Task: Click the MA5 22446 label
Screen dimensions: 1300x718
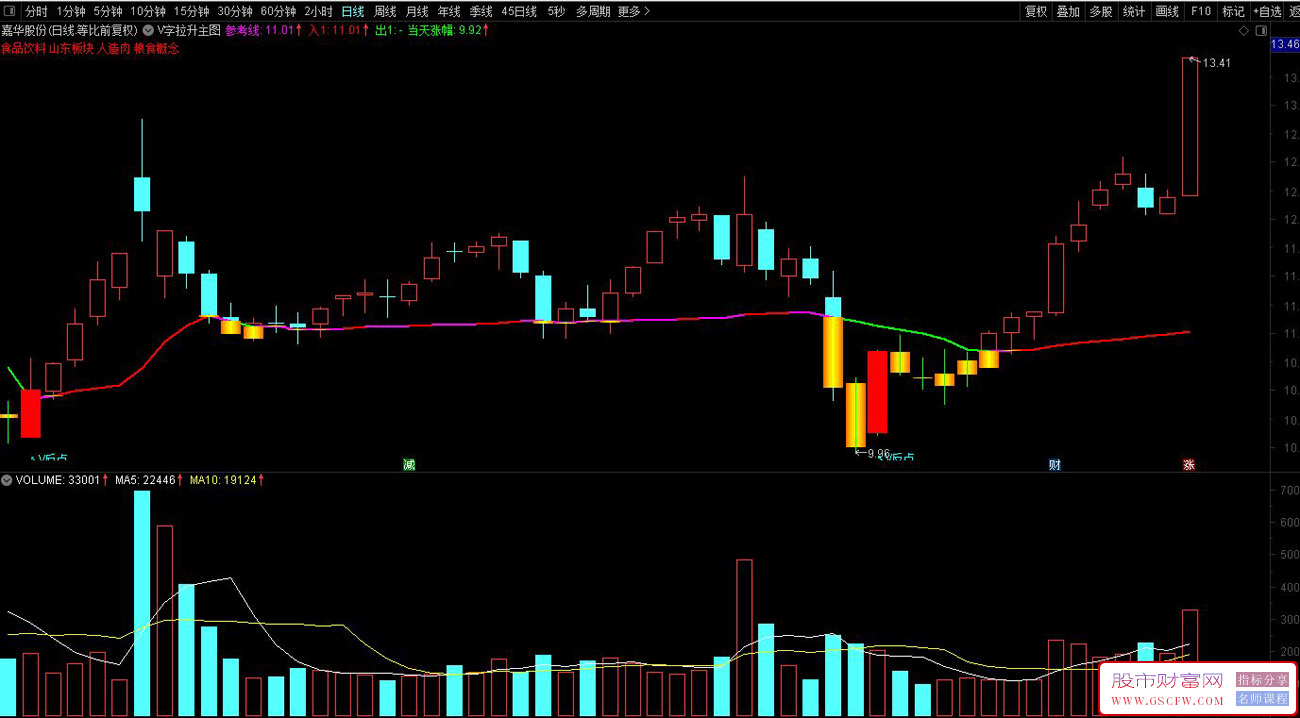Action: point(149,480)
